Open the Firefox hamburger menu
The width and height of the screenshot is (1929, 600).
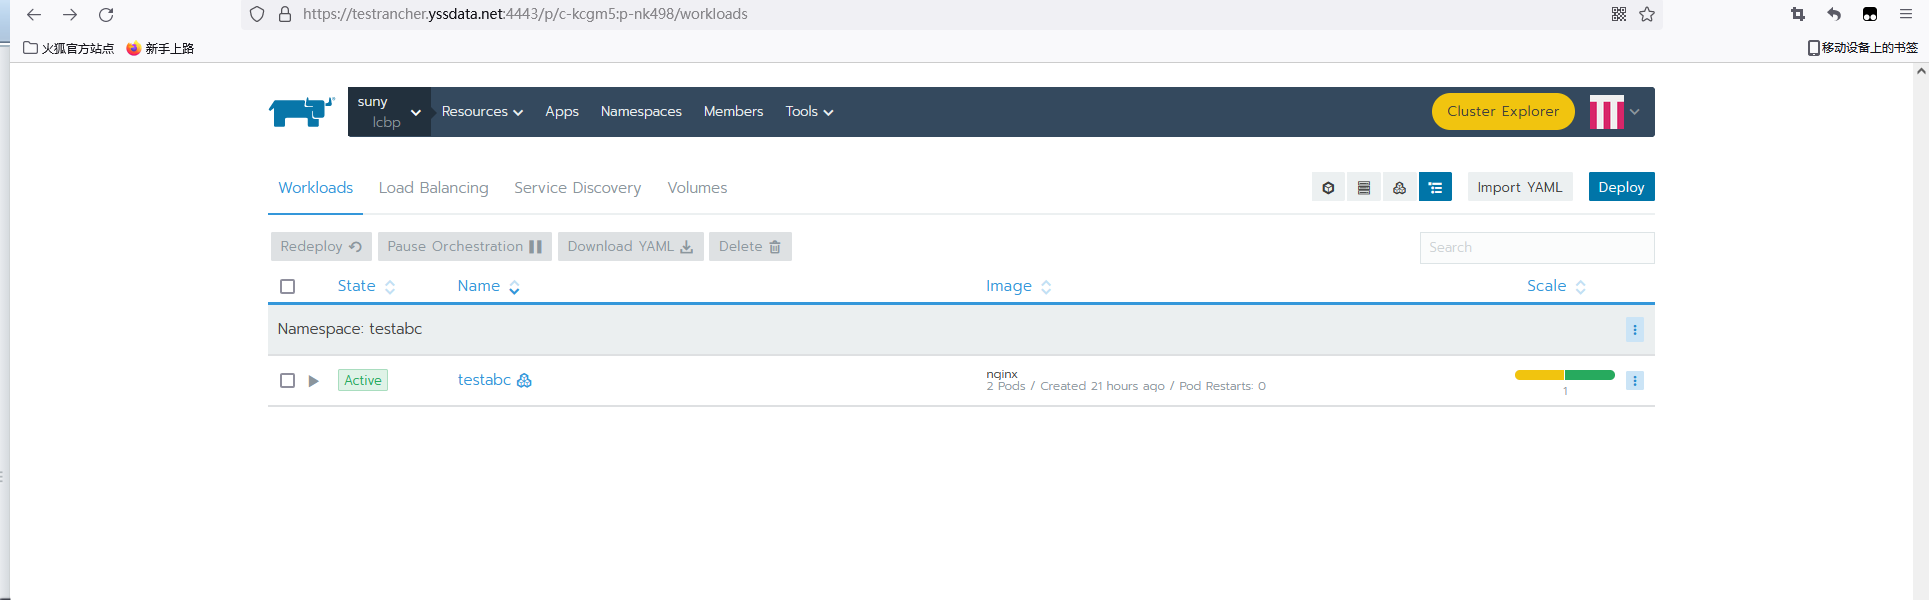coord(1906,14)
